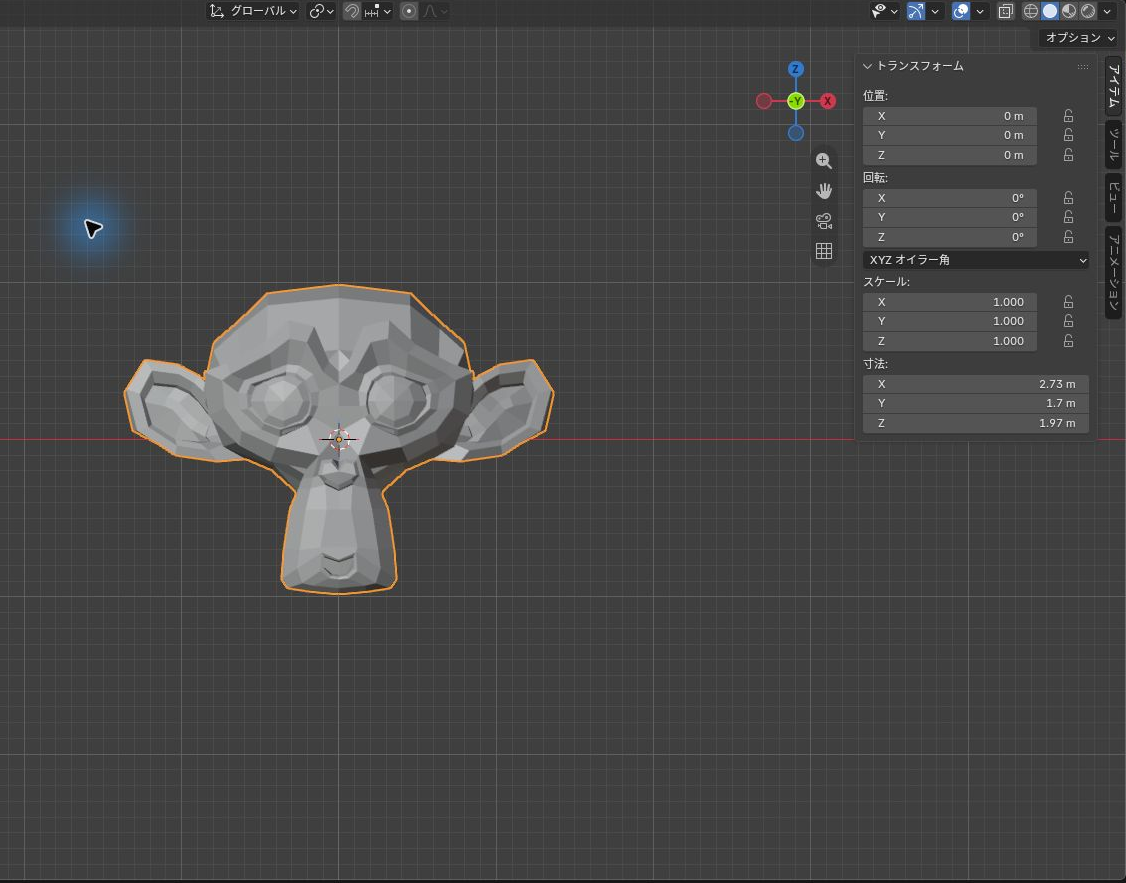Click the negative X axis gizmo circle

(x=763, y=101)
